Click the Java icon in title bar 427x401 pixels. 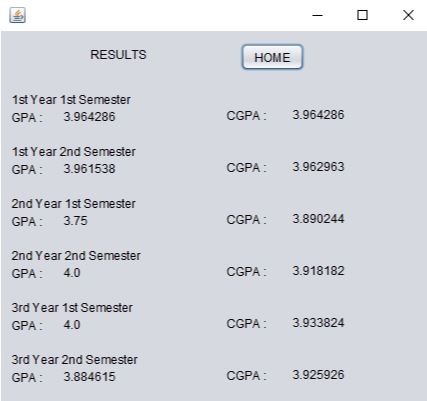pos(17,15)
